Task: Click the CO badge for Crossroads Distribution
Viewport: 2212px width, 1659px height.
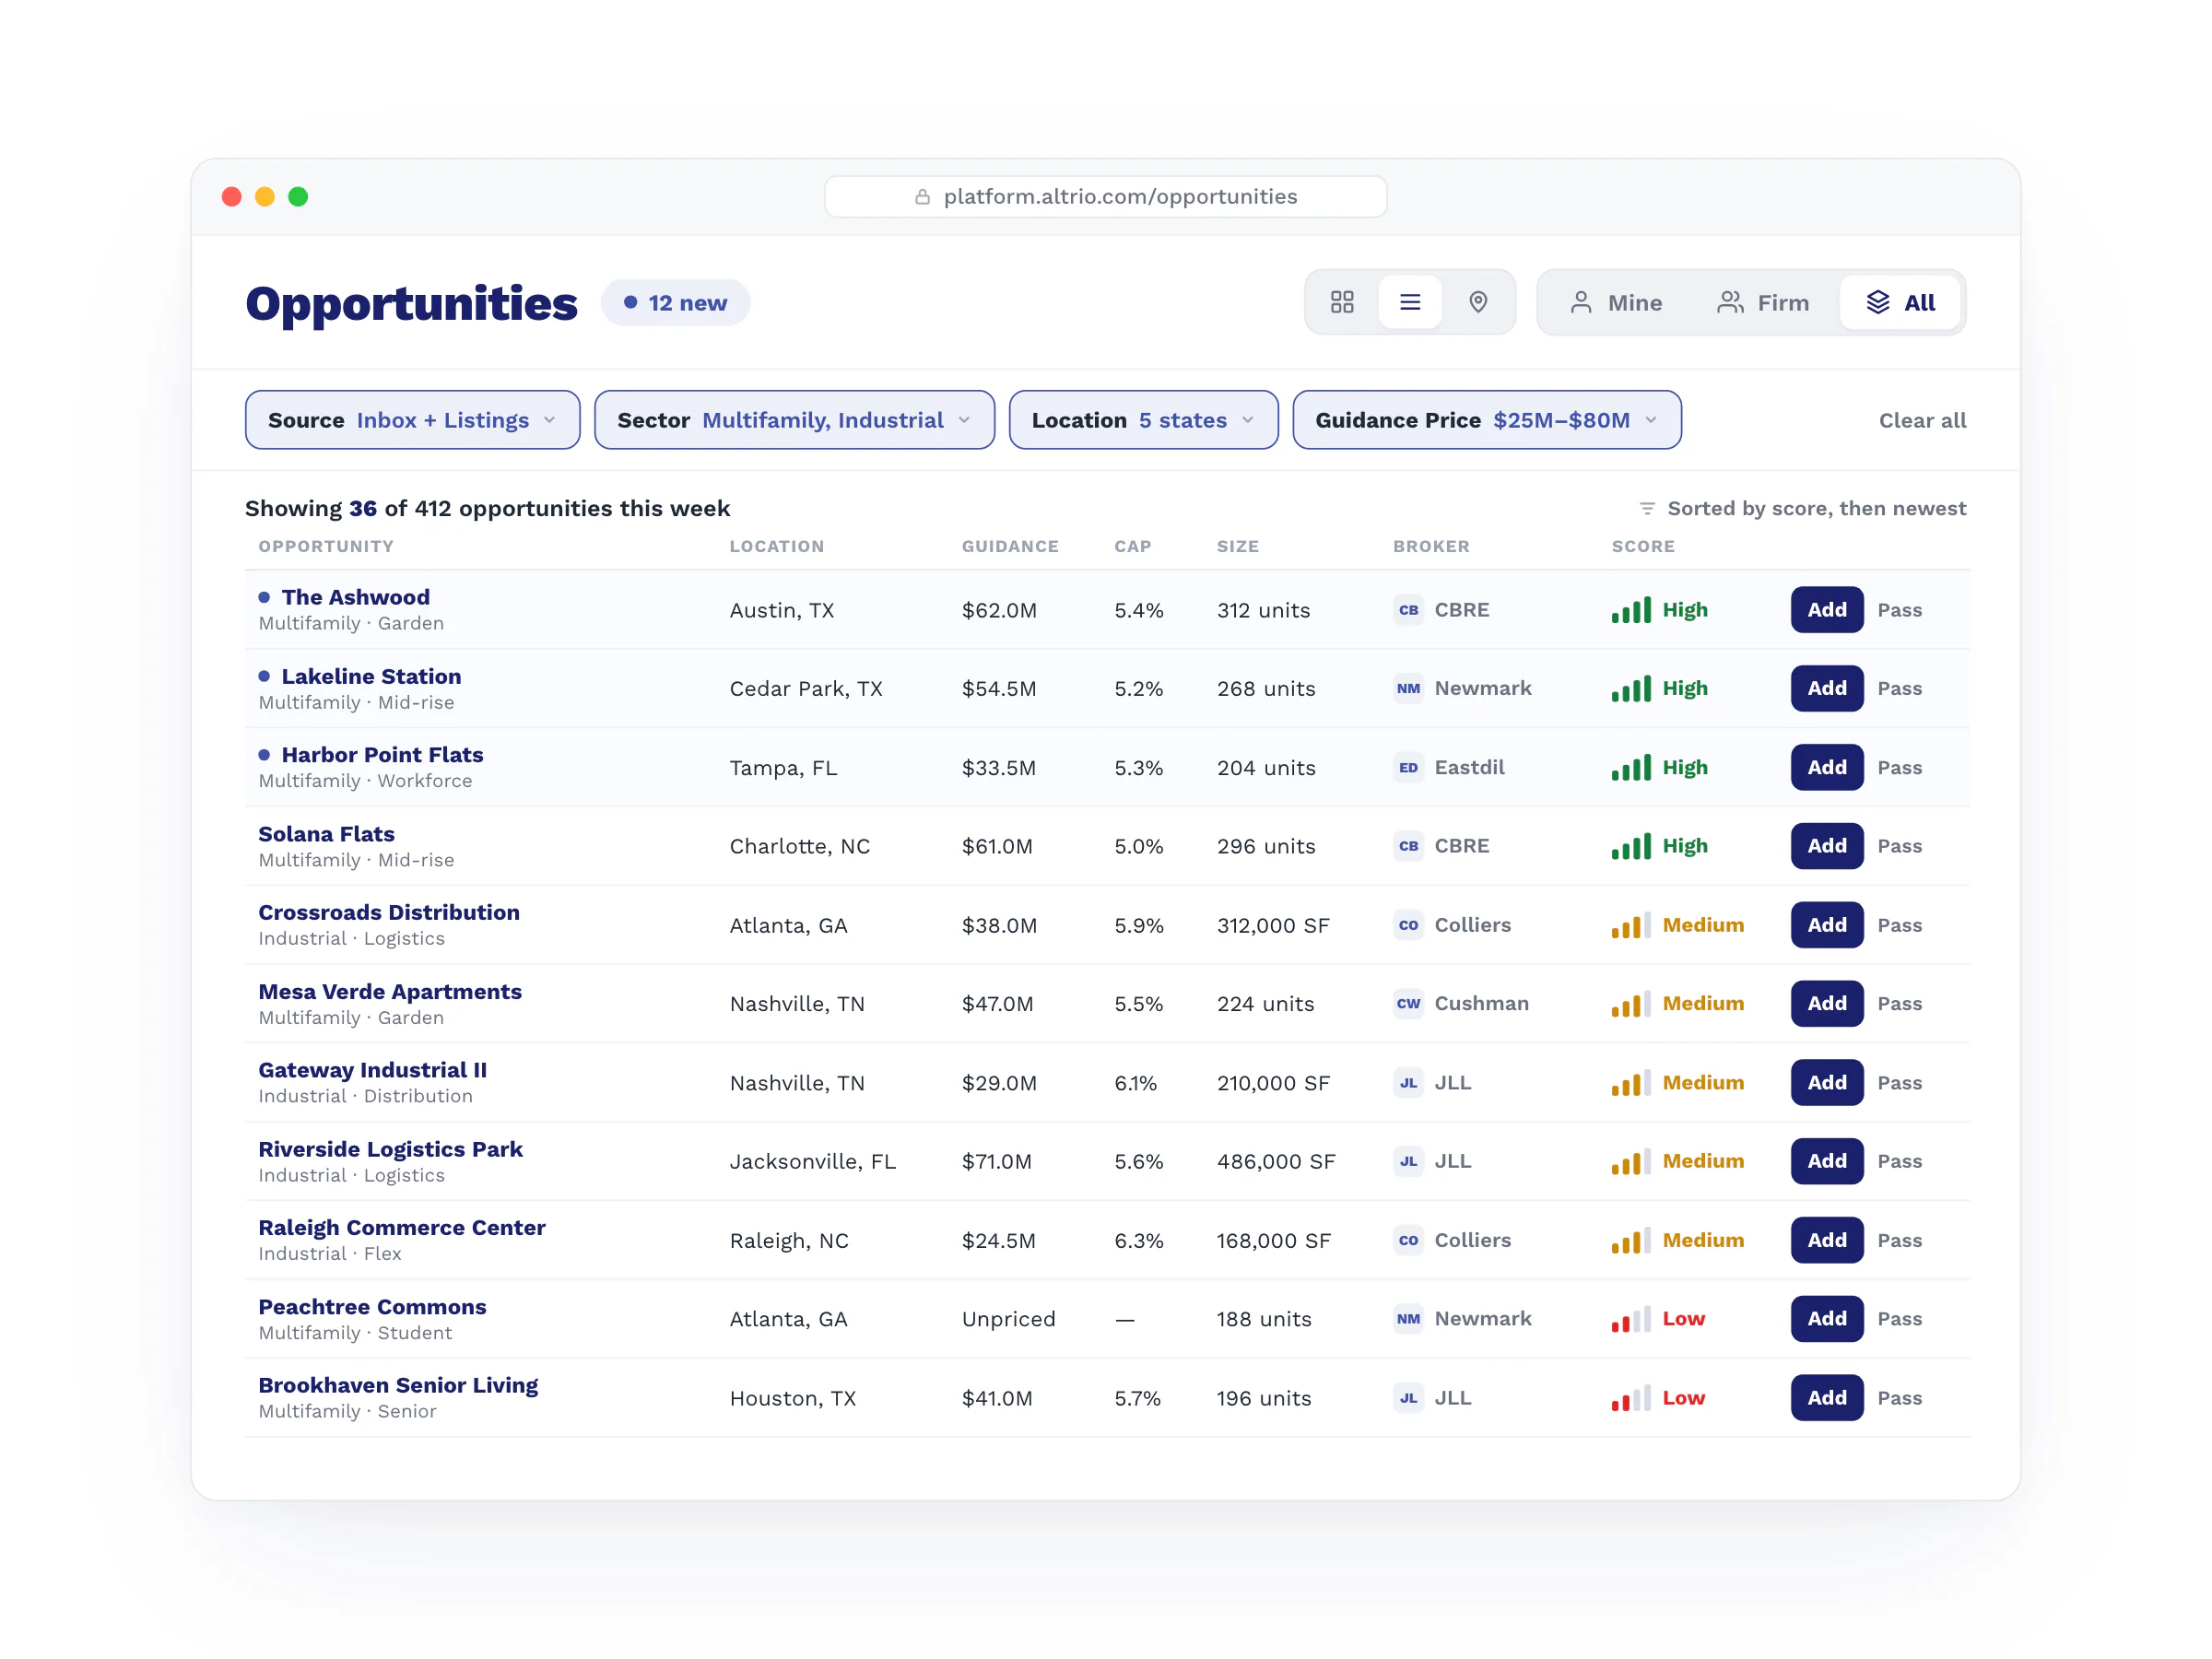Action: [x=1408, y=925]
